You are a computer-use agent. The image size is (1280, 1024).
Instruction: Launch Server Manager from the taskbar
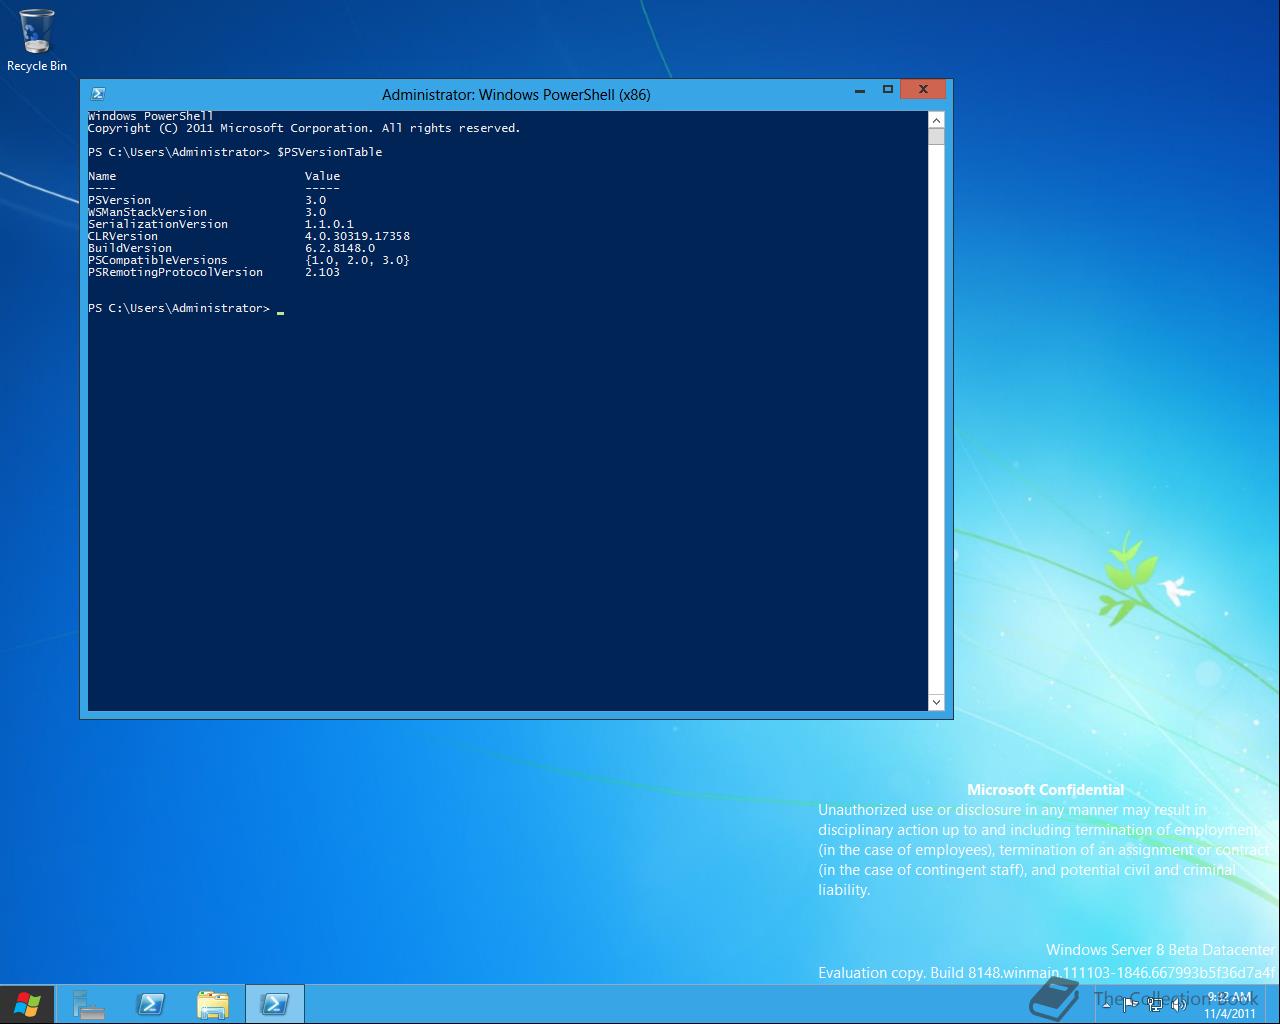click(x=89, y=1004)
